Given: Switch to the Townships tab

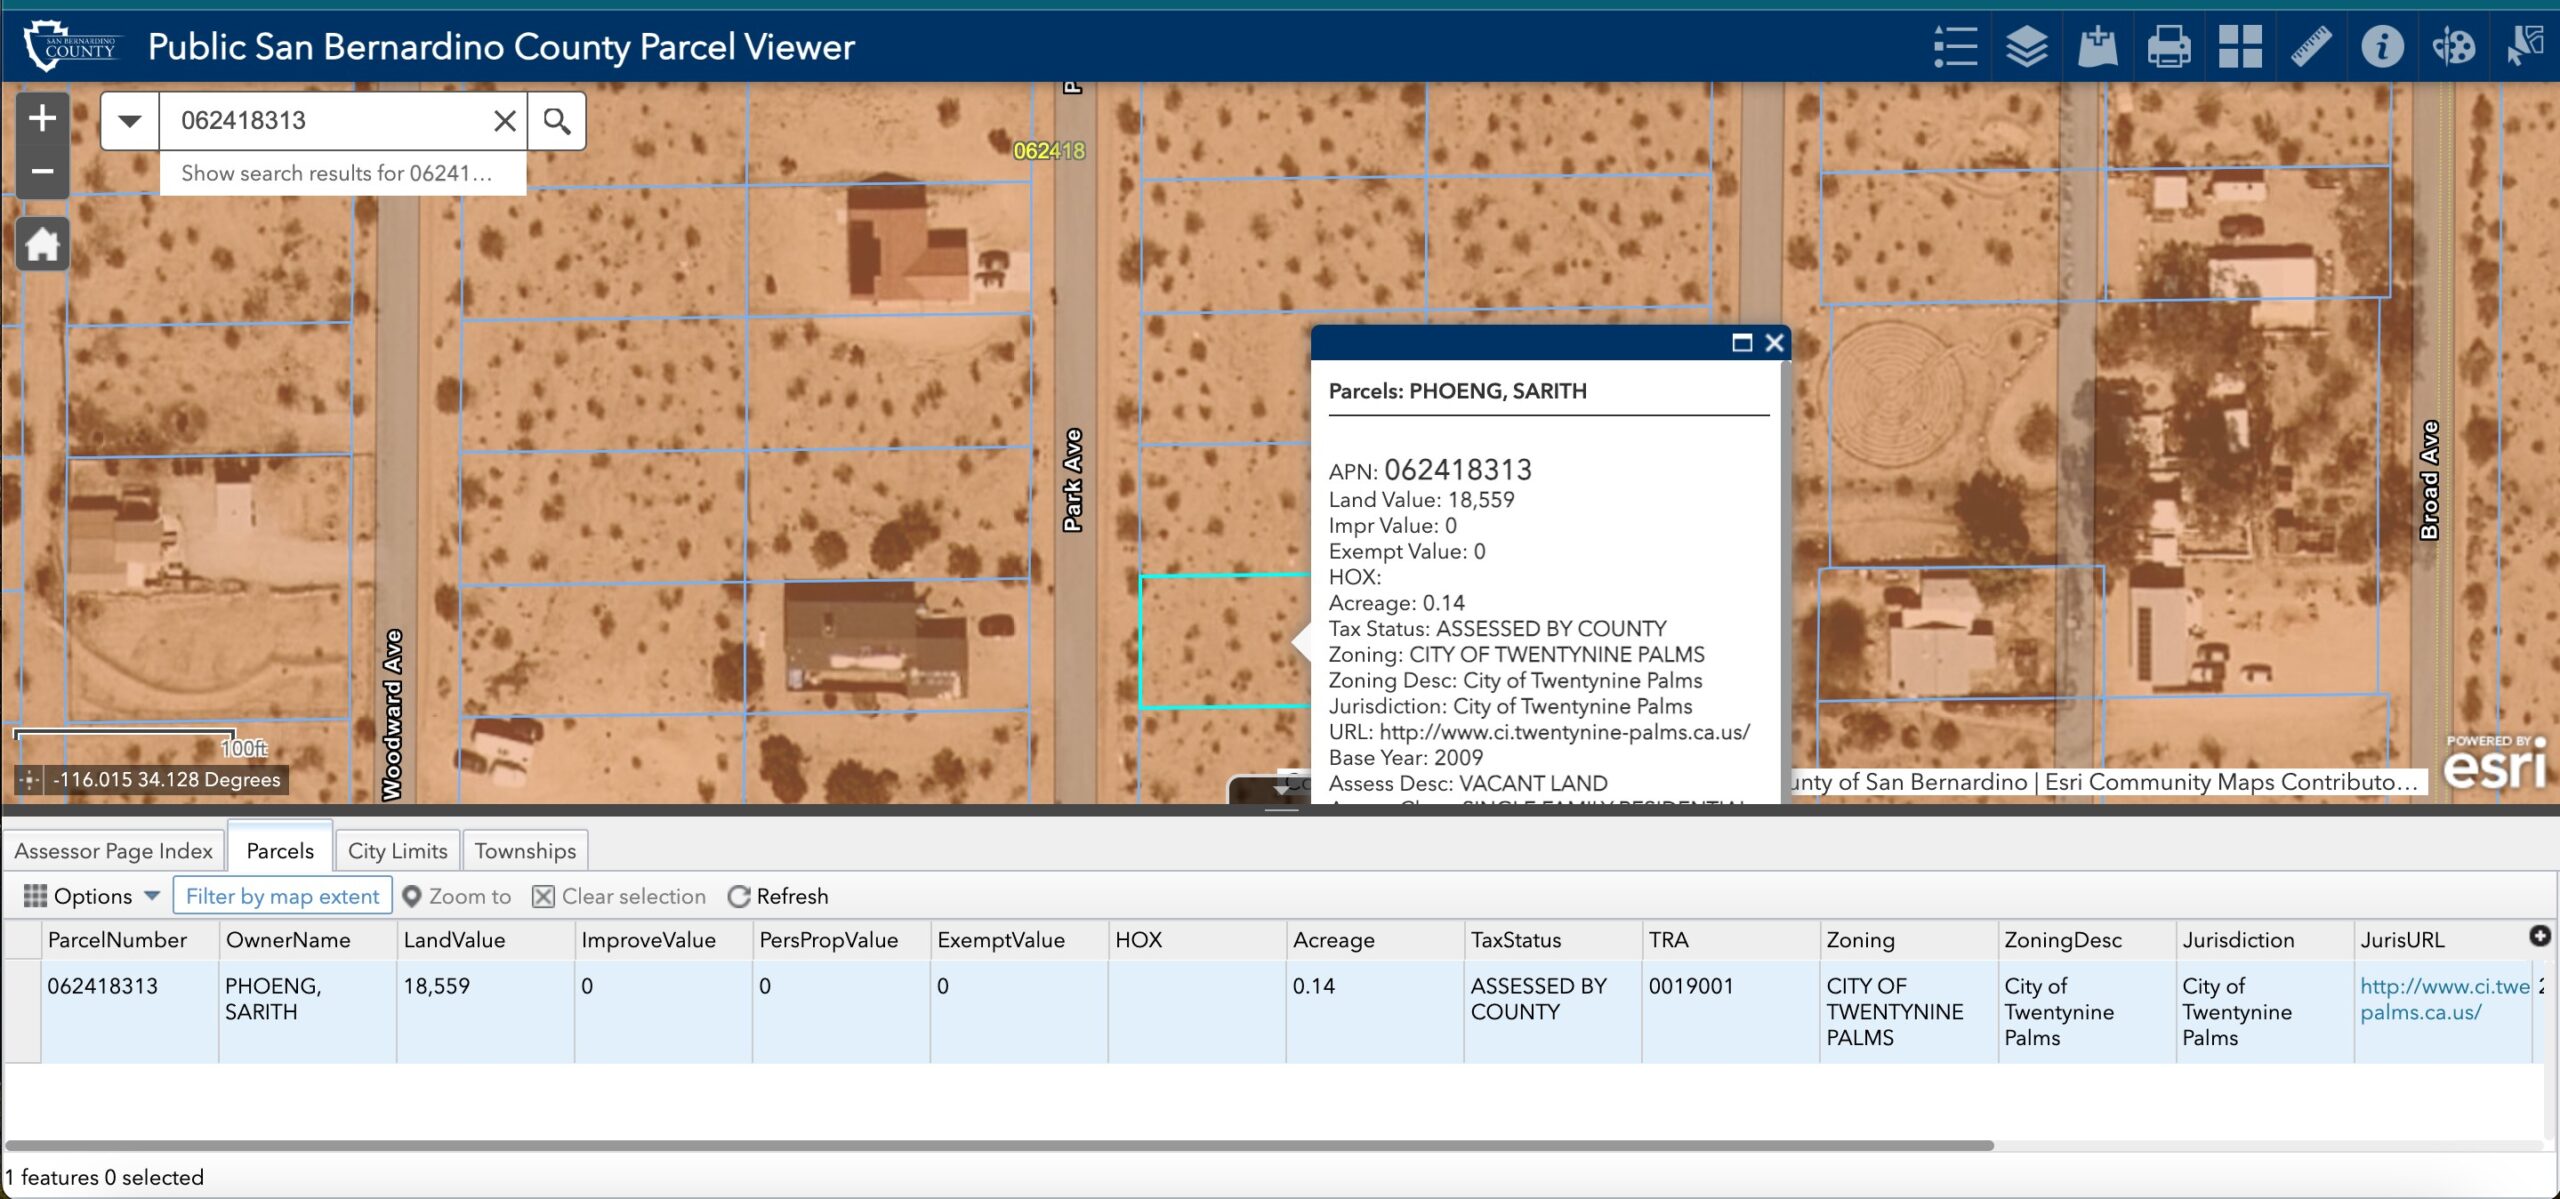Looking at the screenshot, I should tap(524, 850).
